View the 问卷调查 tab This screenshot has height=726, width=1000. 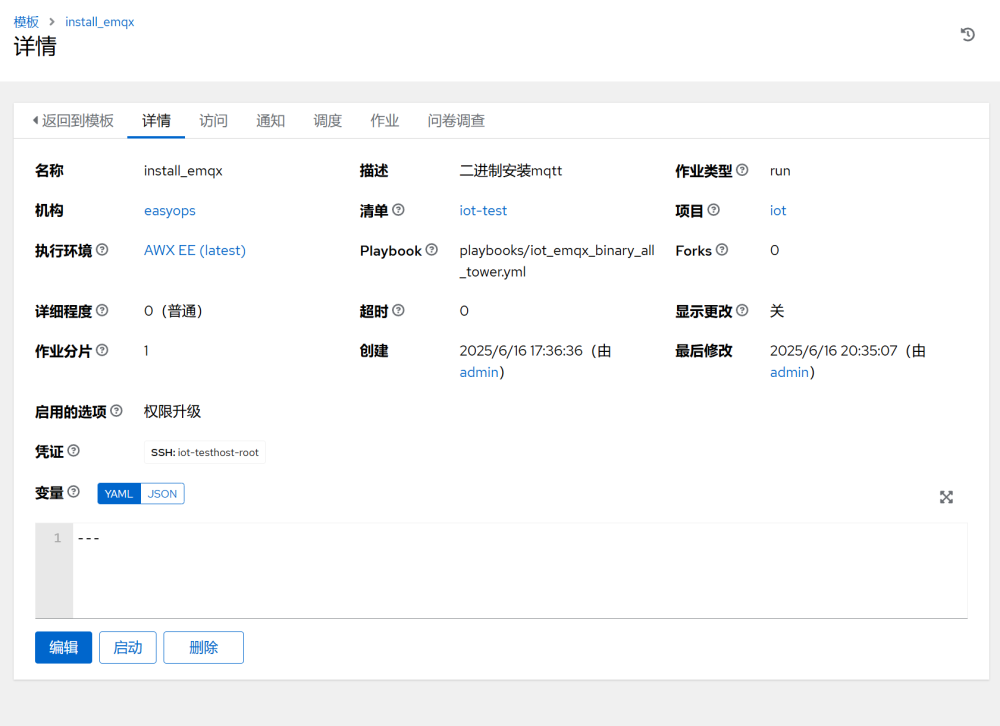point(455,120)
